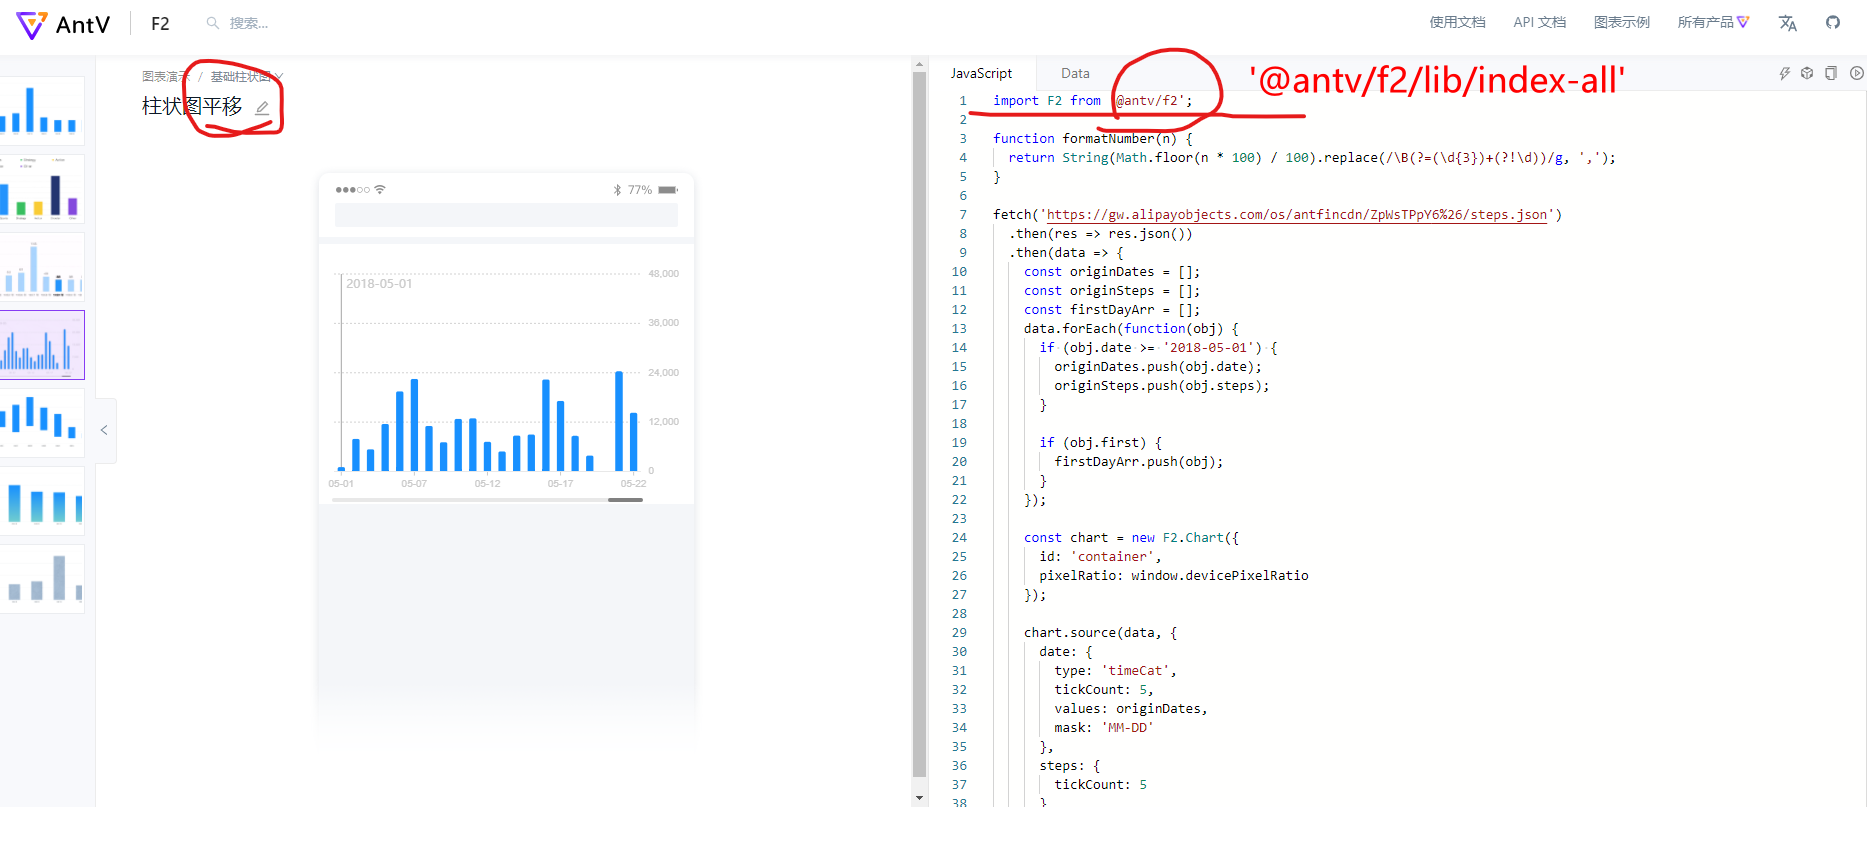Click the scrollbar down arrow
This screenshot has width=1867, height=850.
coord(919,798)
